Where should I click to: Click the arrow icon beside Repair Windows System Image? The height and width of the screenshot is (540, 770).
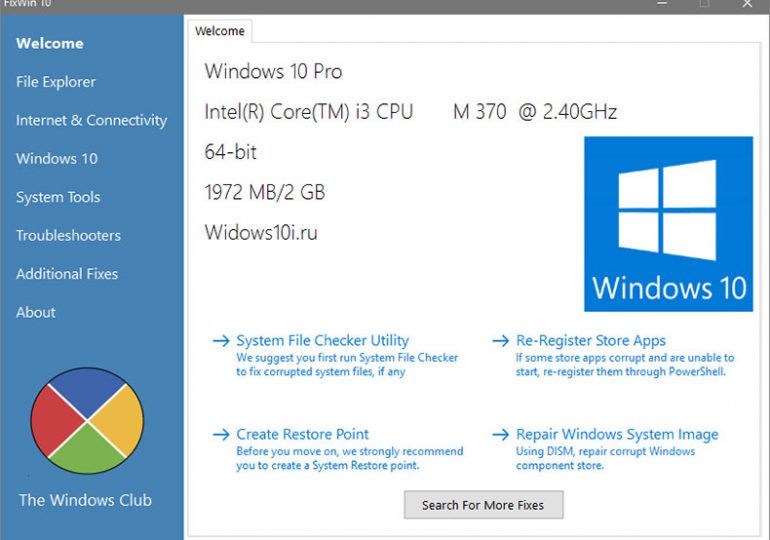500,435
